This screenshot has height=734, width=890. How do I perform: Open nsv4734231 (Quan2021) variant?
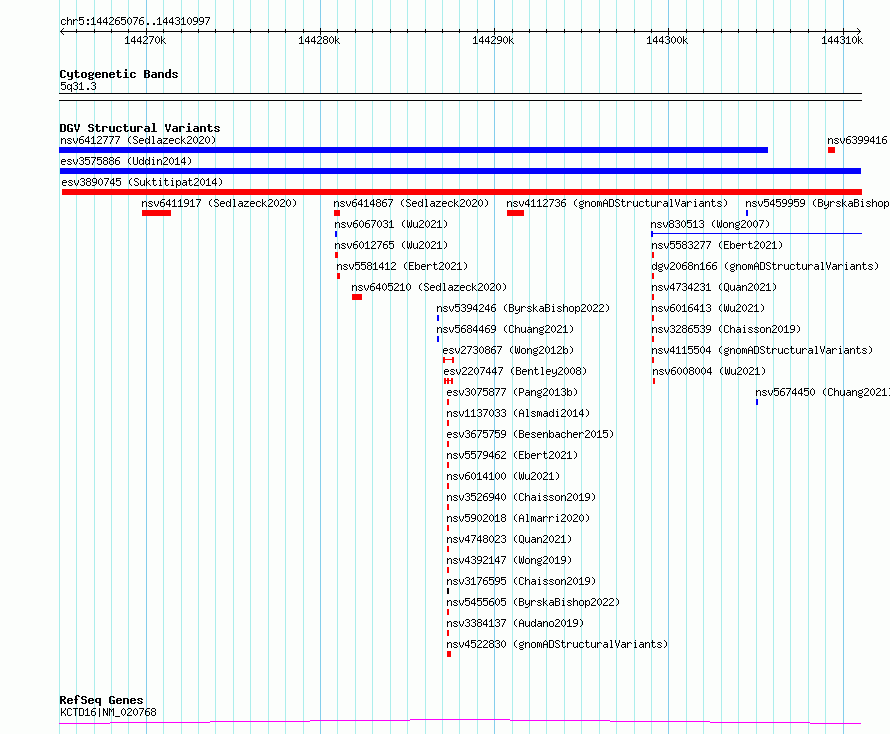pos(714,287)
